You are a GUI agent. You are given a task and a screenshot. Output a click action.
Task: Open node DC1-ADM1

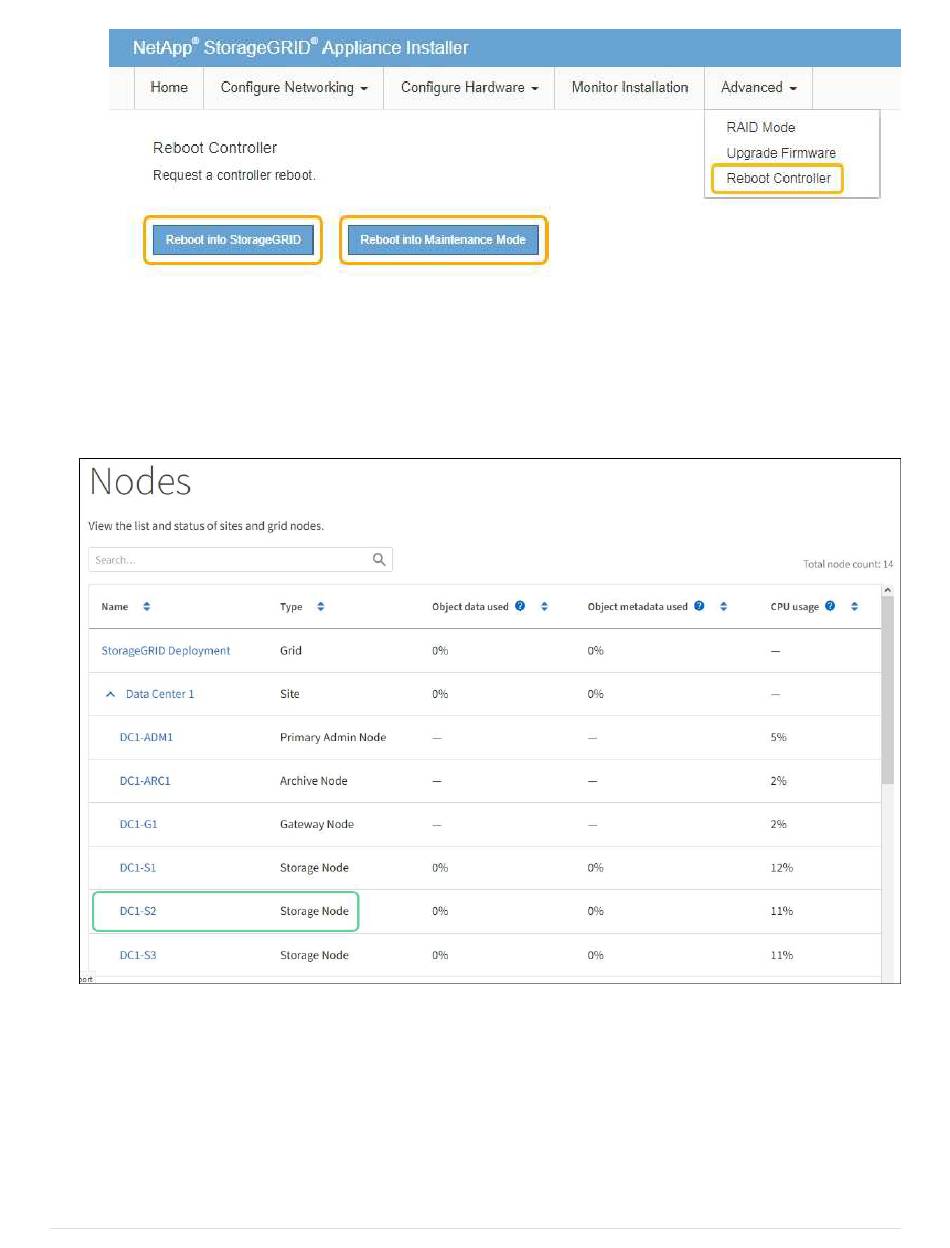coord(146,737)
